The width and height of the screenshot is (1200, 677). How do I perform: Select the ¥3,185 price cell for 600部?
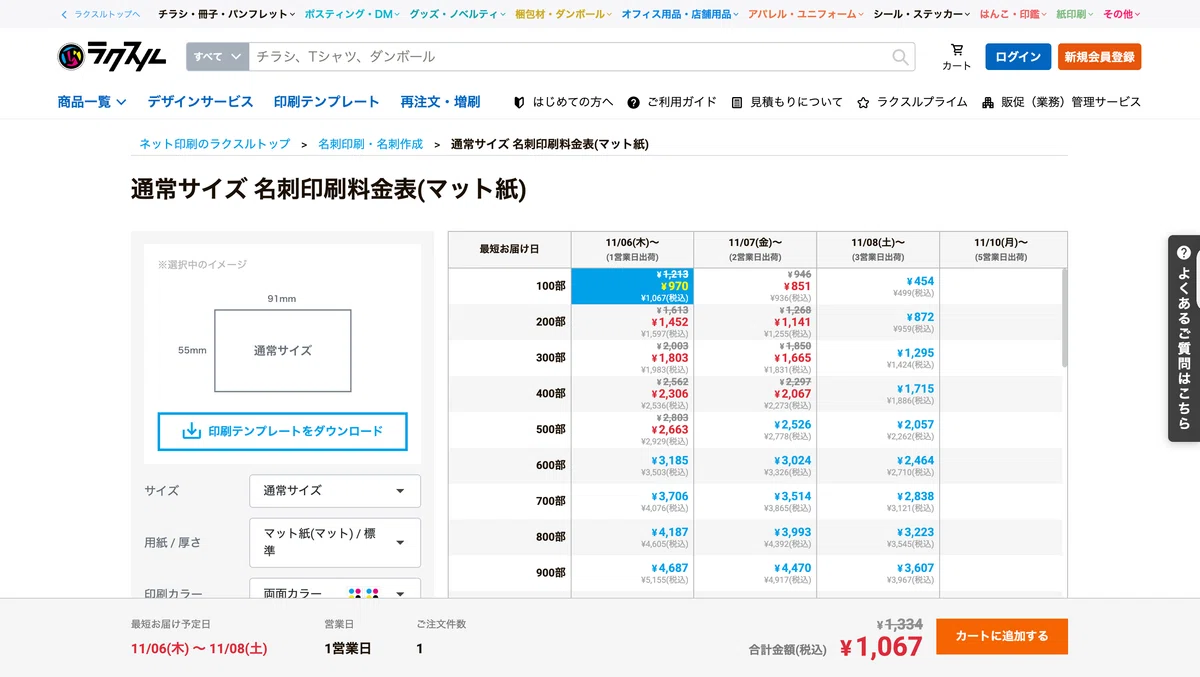tap(632, 466)
